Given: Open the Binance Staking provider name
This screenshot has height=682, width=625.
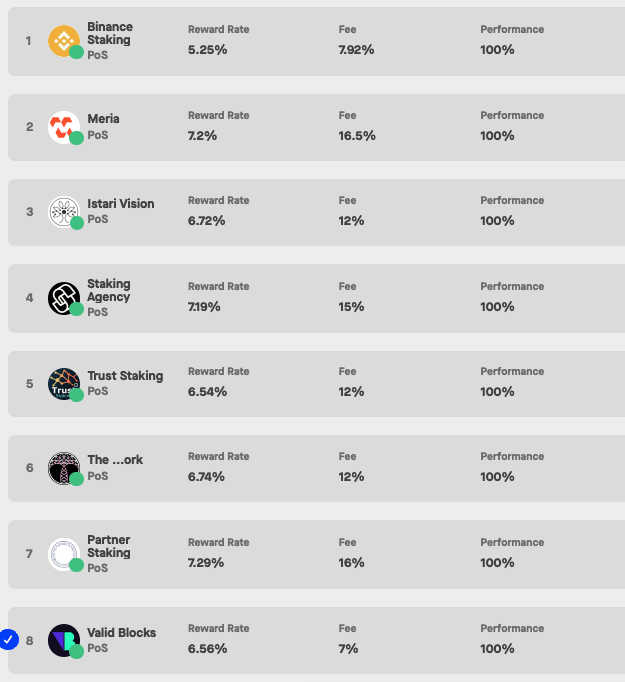Looking at the screenshot, I should 109,33.
